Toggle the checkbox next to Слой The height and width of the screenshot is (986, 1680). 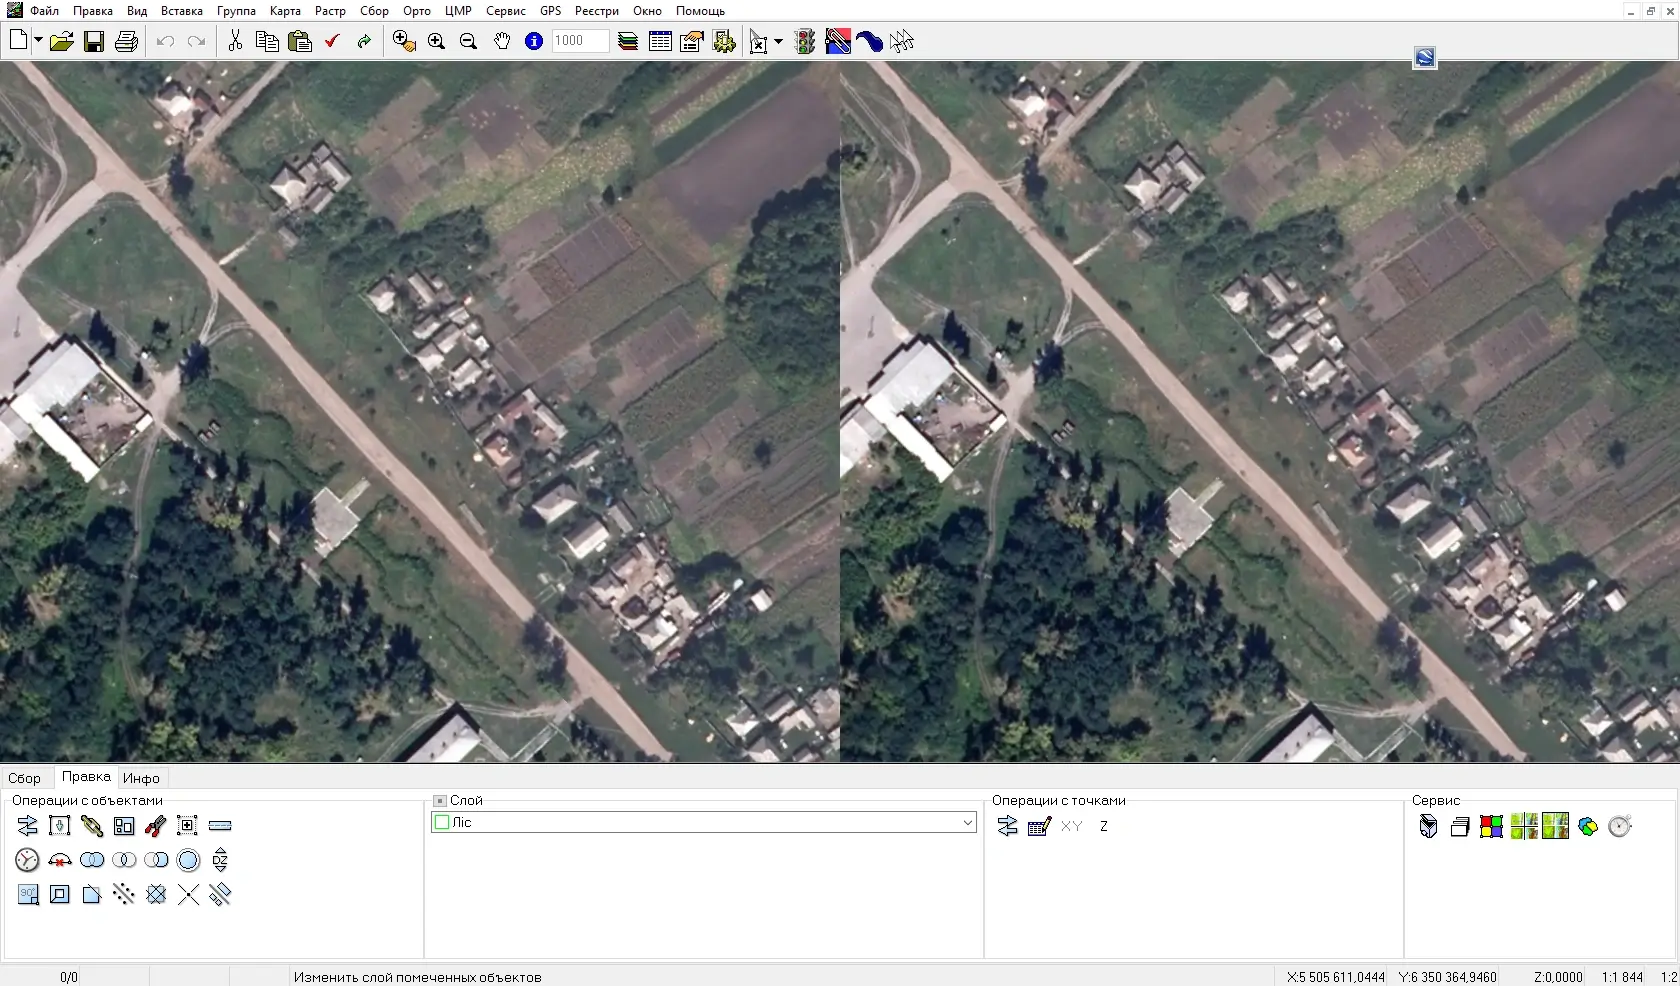pyautogui.click(x=439, y=801)
